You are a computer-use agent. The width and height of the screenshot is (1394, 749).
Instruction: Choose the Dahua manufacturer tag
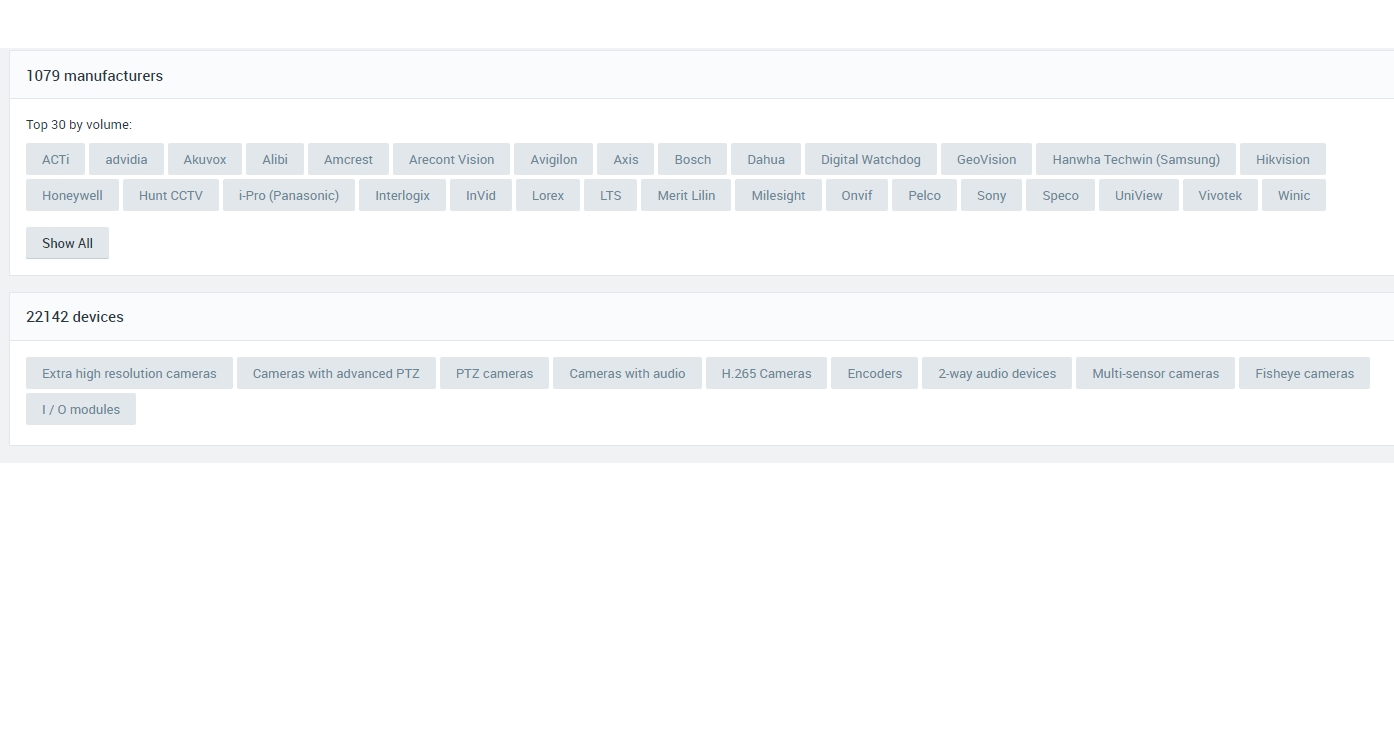click(765, 159)
